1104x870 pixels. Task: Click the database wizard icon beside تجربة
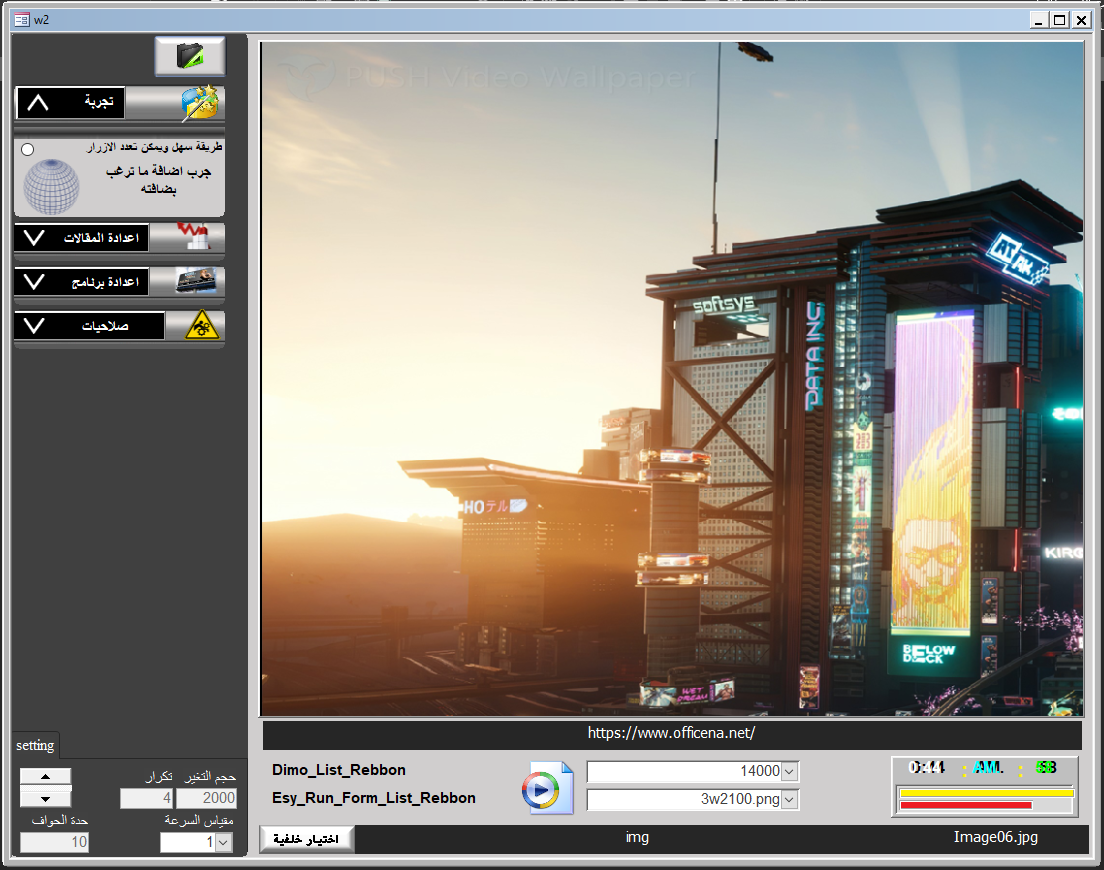202,103
